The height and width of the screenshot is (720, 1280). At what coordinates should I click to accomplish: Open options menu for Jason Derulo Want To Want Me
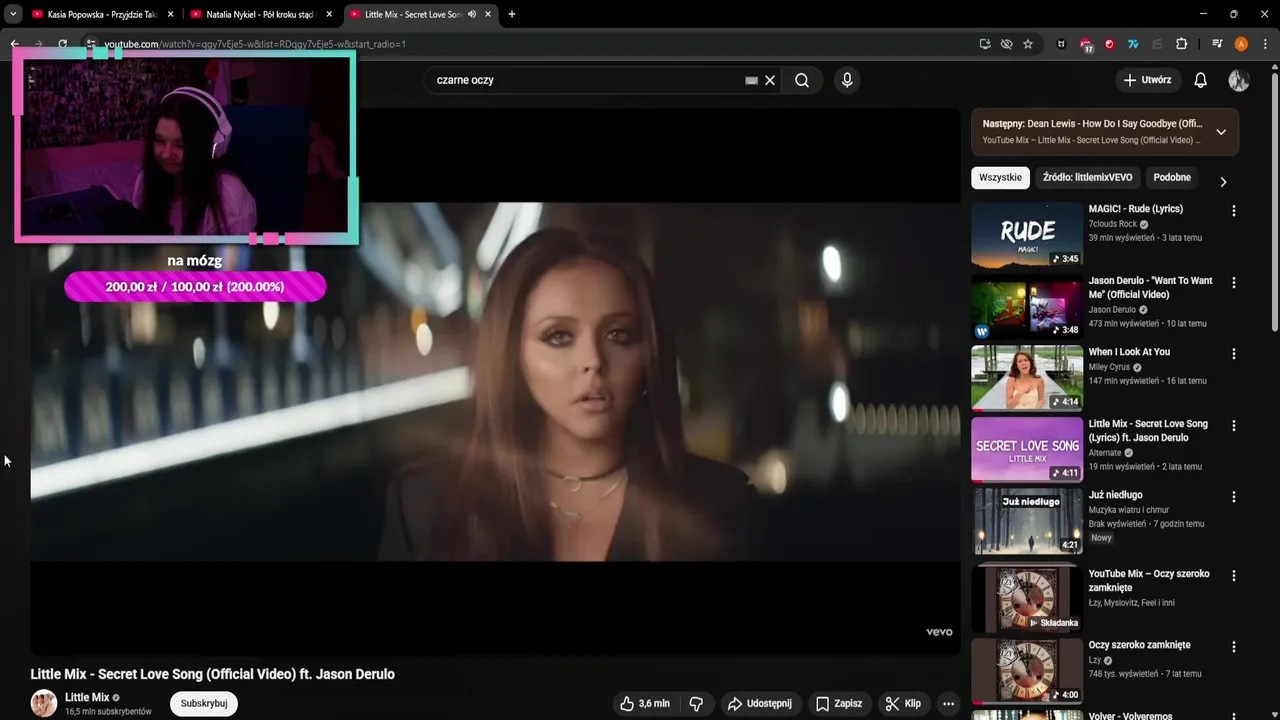(x=1234, y=283)
